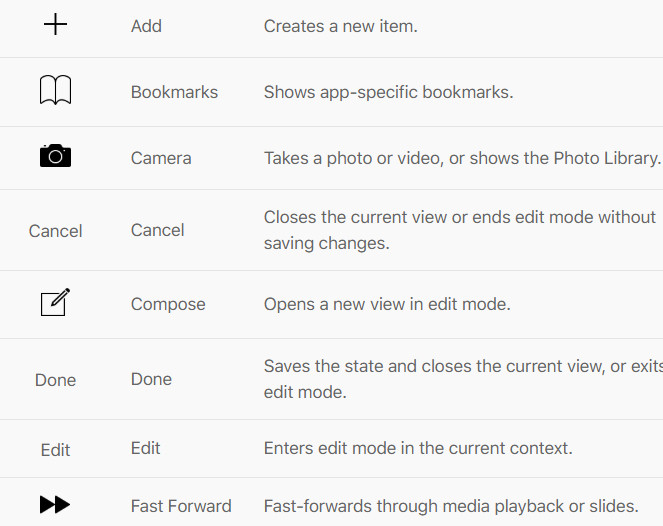This screenshot has height=526, width=663.
Task: Select the 'Add' name label
Action: 146,26
